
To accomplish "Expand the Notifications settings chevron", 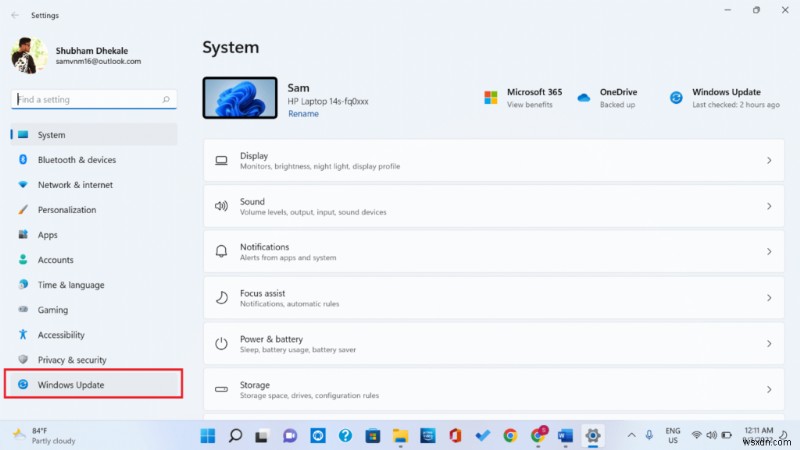I will click(769, 252).
